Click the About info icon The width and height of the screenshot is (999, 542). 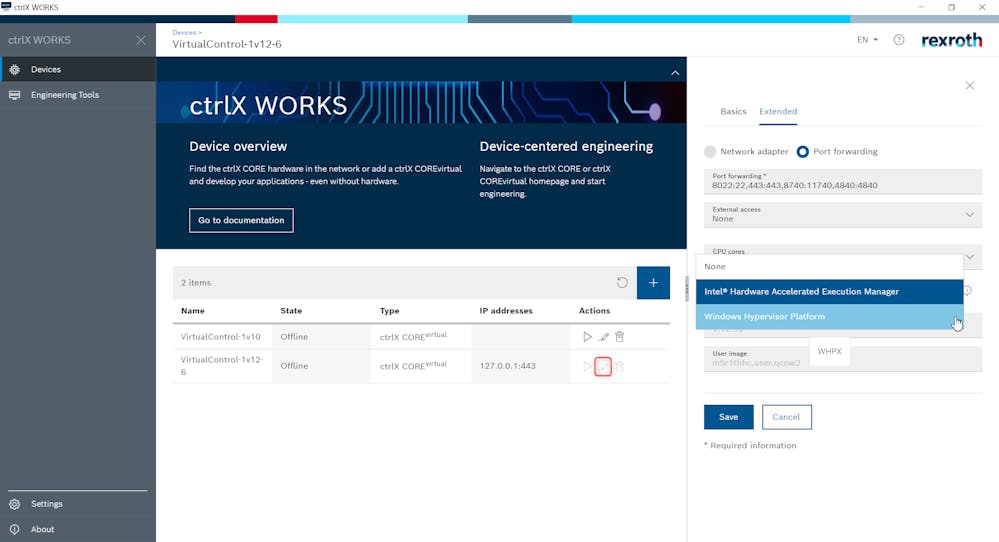coord(15,529)
